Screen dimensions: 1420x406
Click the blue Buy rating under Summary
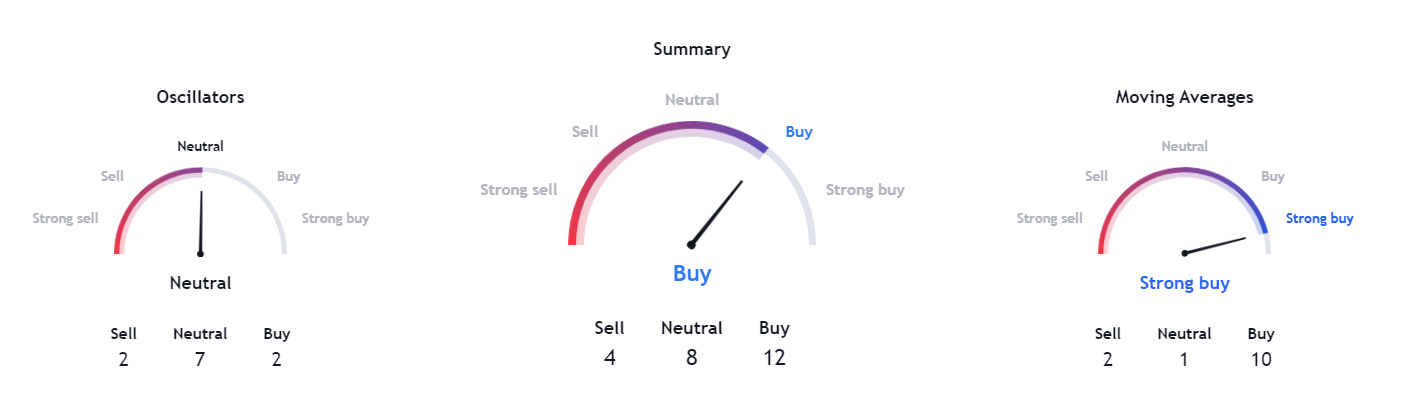[x=692, y=273]
